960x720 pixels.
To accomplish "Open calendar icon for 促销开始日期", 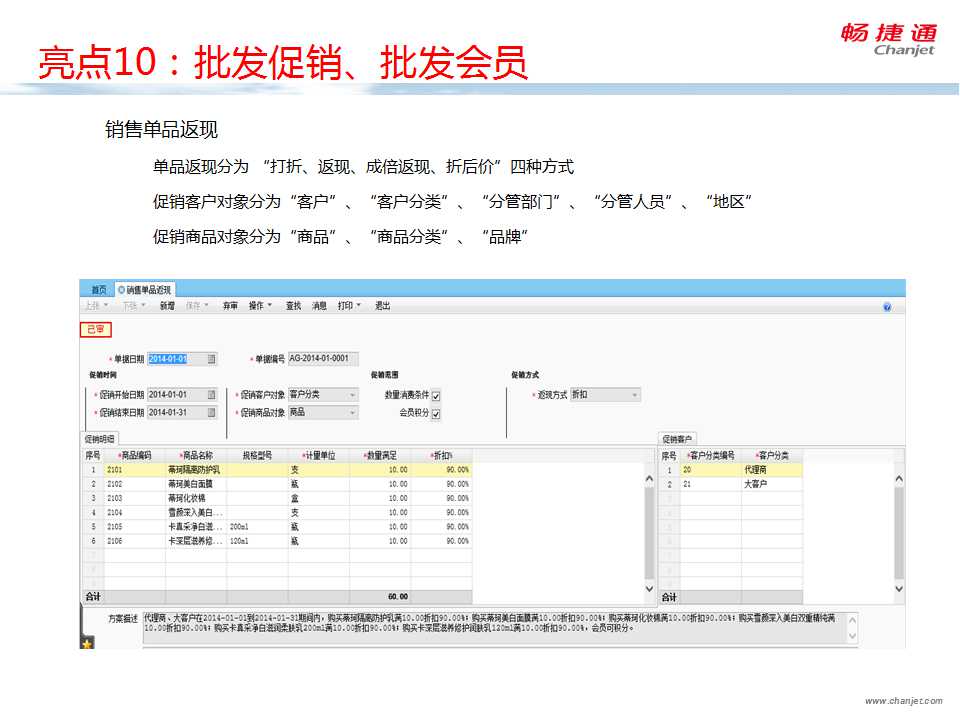I will pyautogui.click(x=211, y=395).
